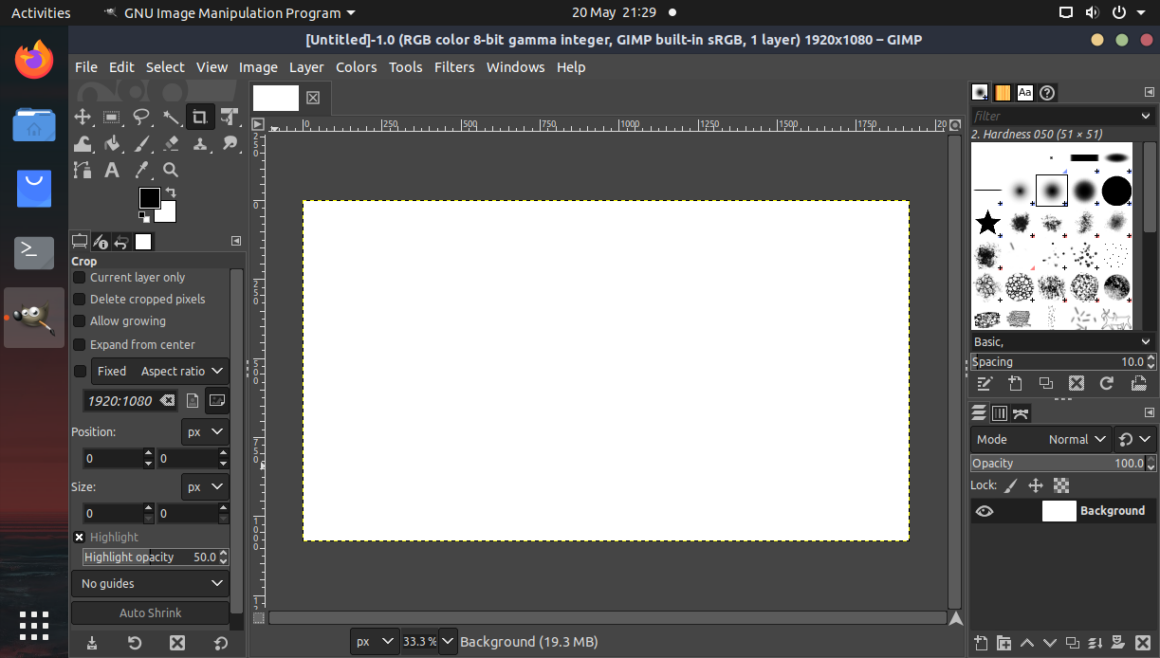Create a new layer
This screenshot has height=658, width=1160.
pyautogui.click(x=981, y=643)
